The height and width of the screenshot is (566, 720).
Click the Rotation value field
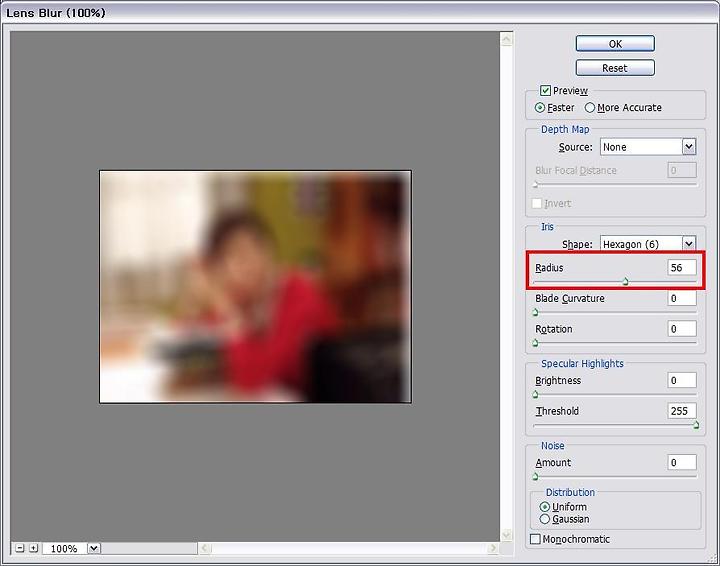(681, 329)
